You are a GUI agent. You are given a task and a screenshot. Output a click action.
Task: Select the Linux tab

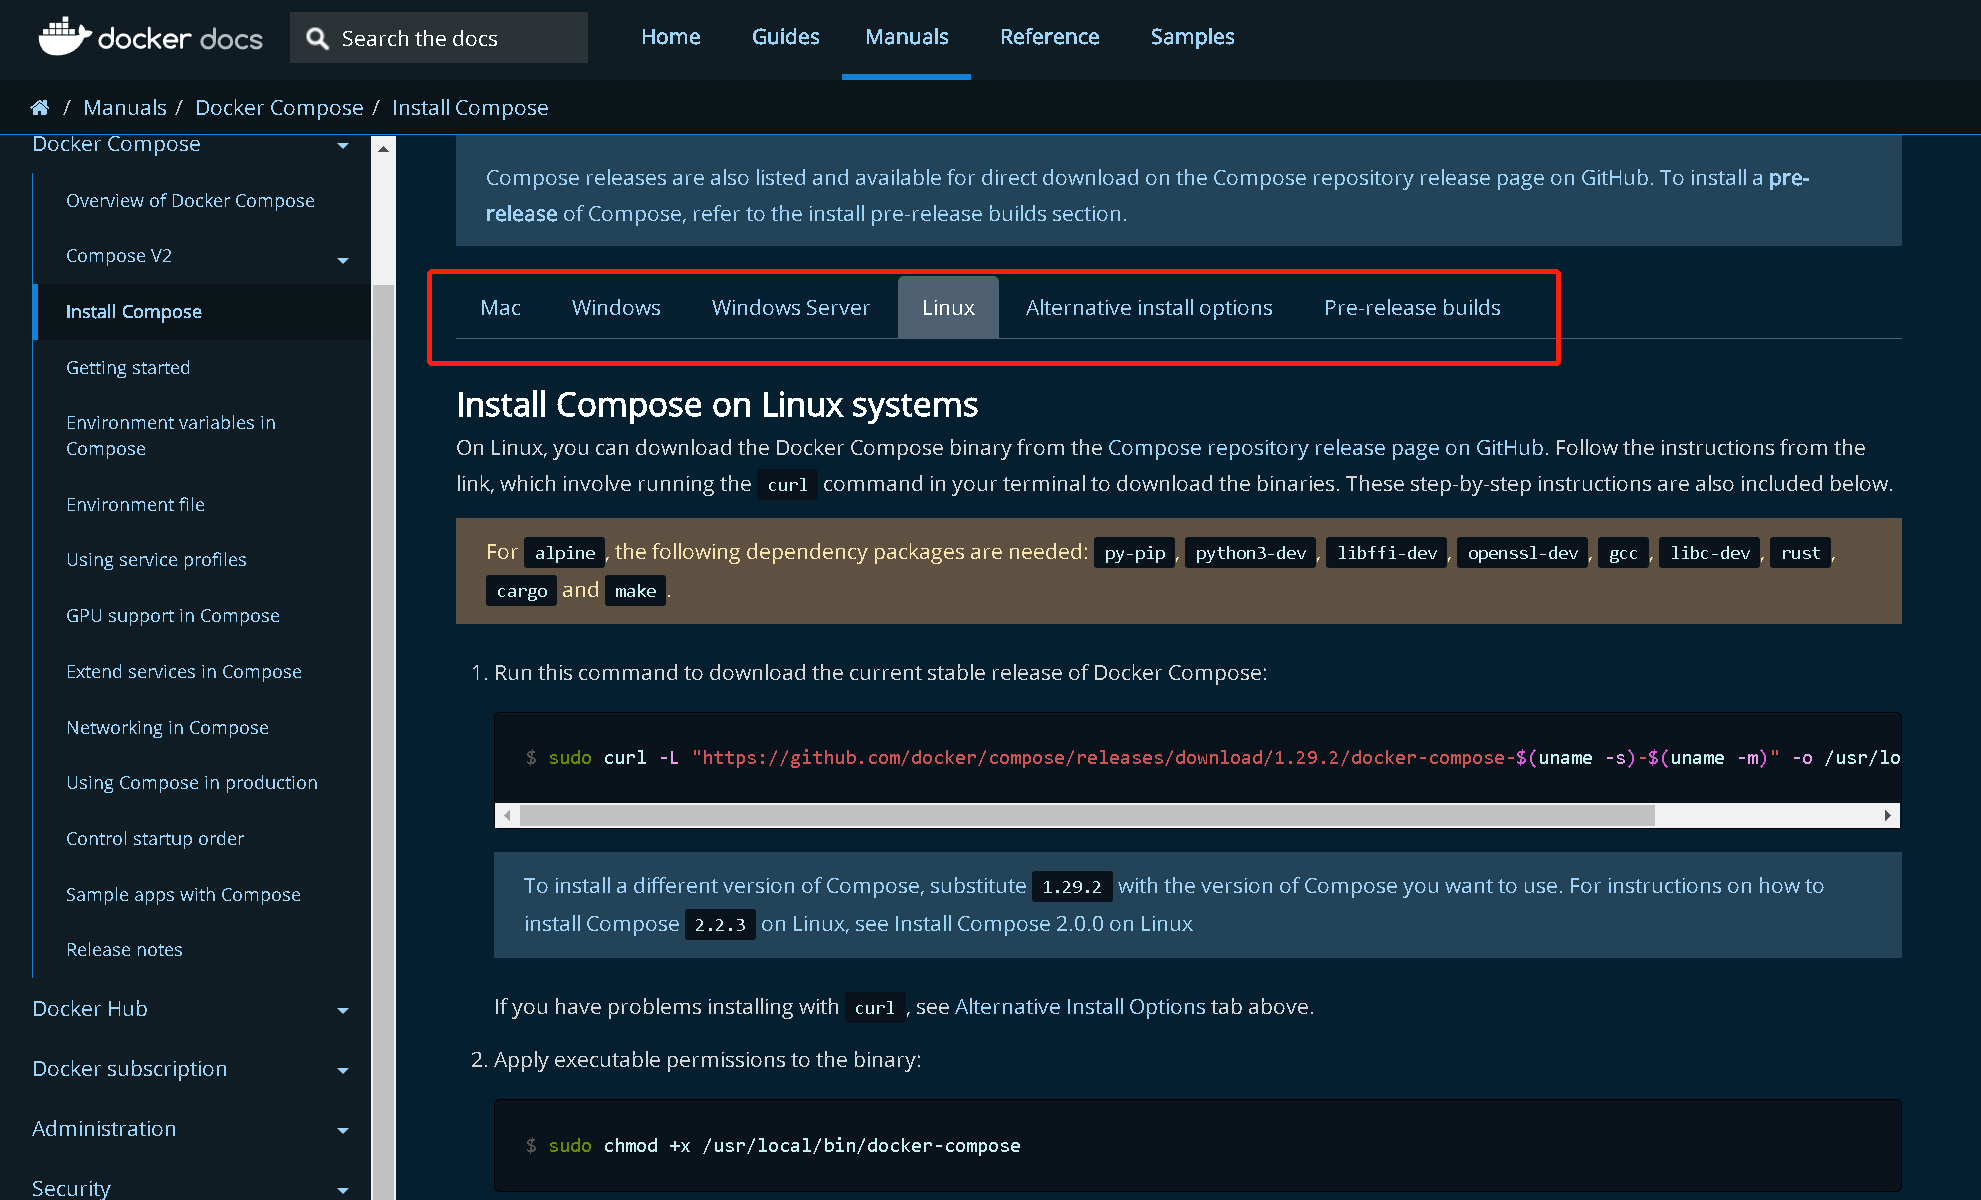coord(948,307)
